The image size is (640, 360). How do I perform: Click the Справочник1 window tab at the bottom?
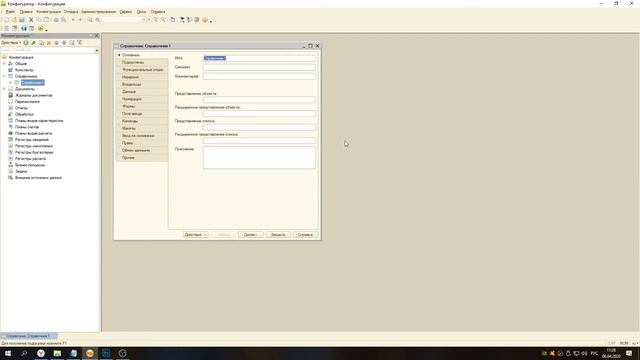(29, 336)
